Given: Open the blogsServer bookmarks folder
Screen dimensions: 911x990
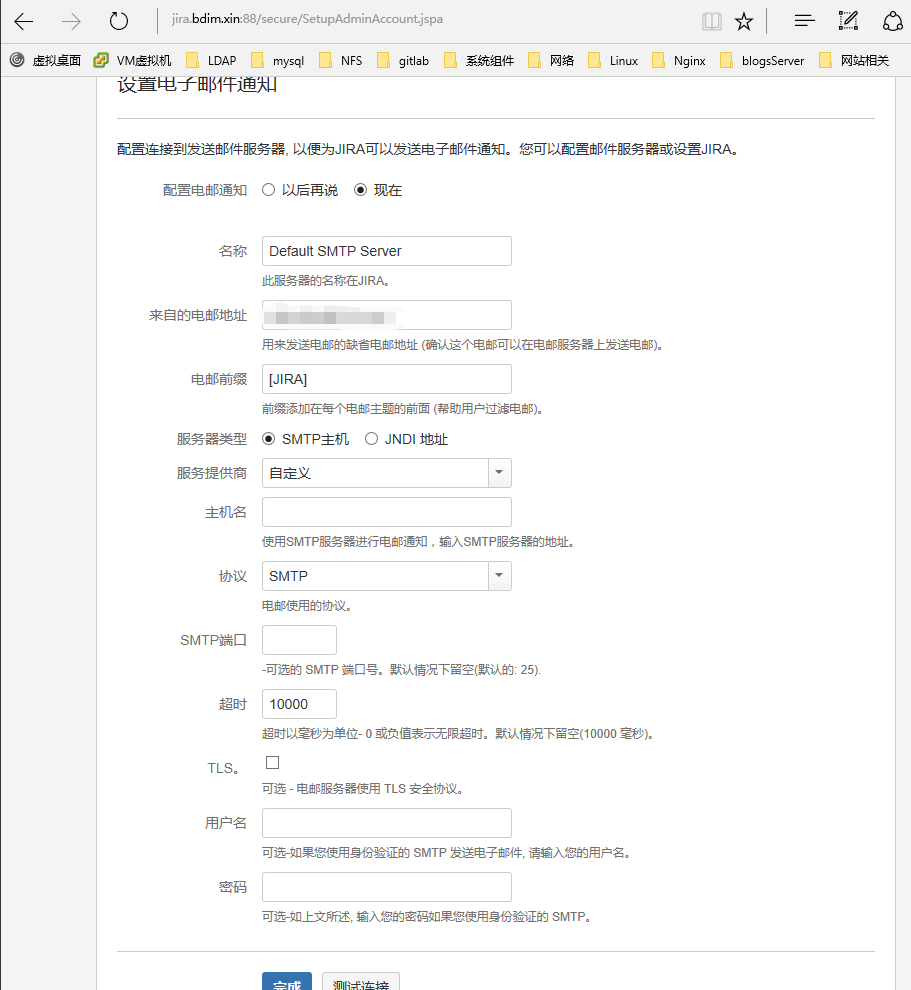Looking at the screenshot, I should [x=771, y=60].
